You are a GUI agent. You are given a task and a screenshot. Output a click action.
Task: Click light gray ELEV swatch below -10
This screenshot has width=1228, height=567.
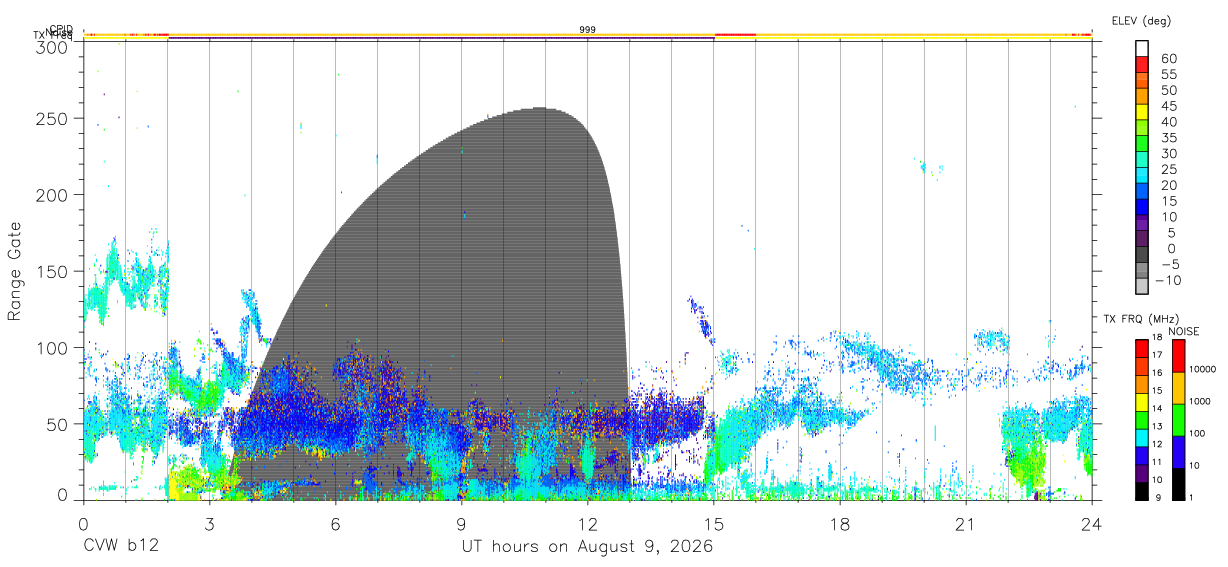[1142, 287]
